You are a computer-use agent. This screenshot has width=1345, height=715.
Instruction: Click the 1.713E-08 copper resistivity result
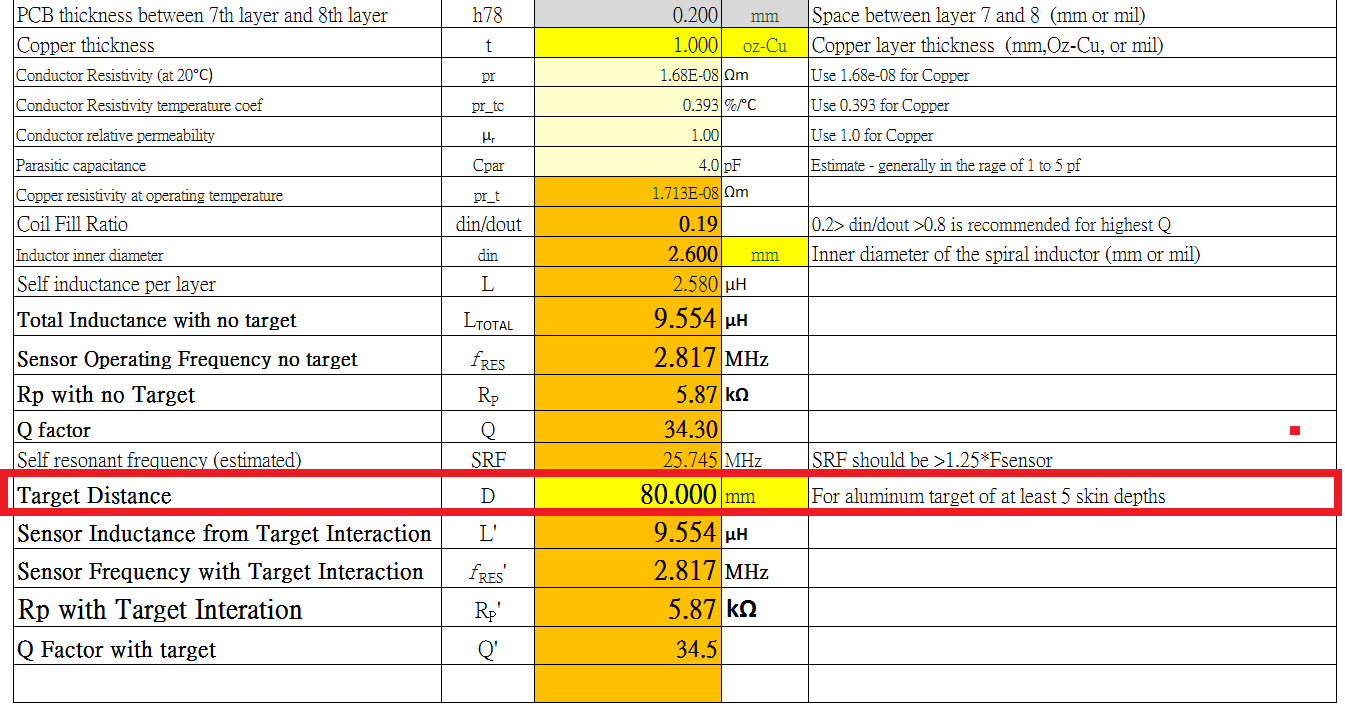point(628,194)
